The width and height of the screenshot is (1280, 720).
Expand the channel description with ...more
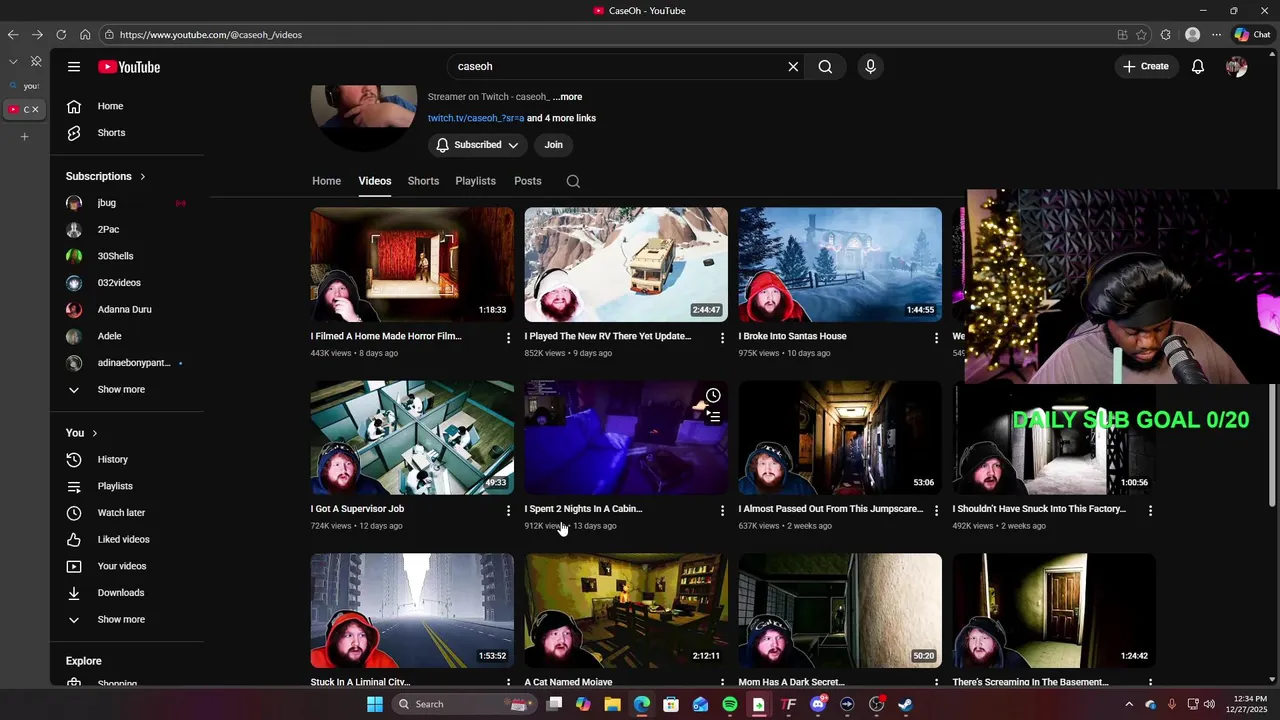coord(567,97)
